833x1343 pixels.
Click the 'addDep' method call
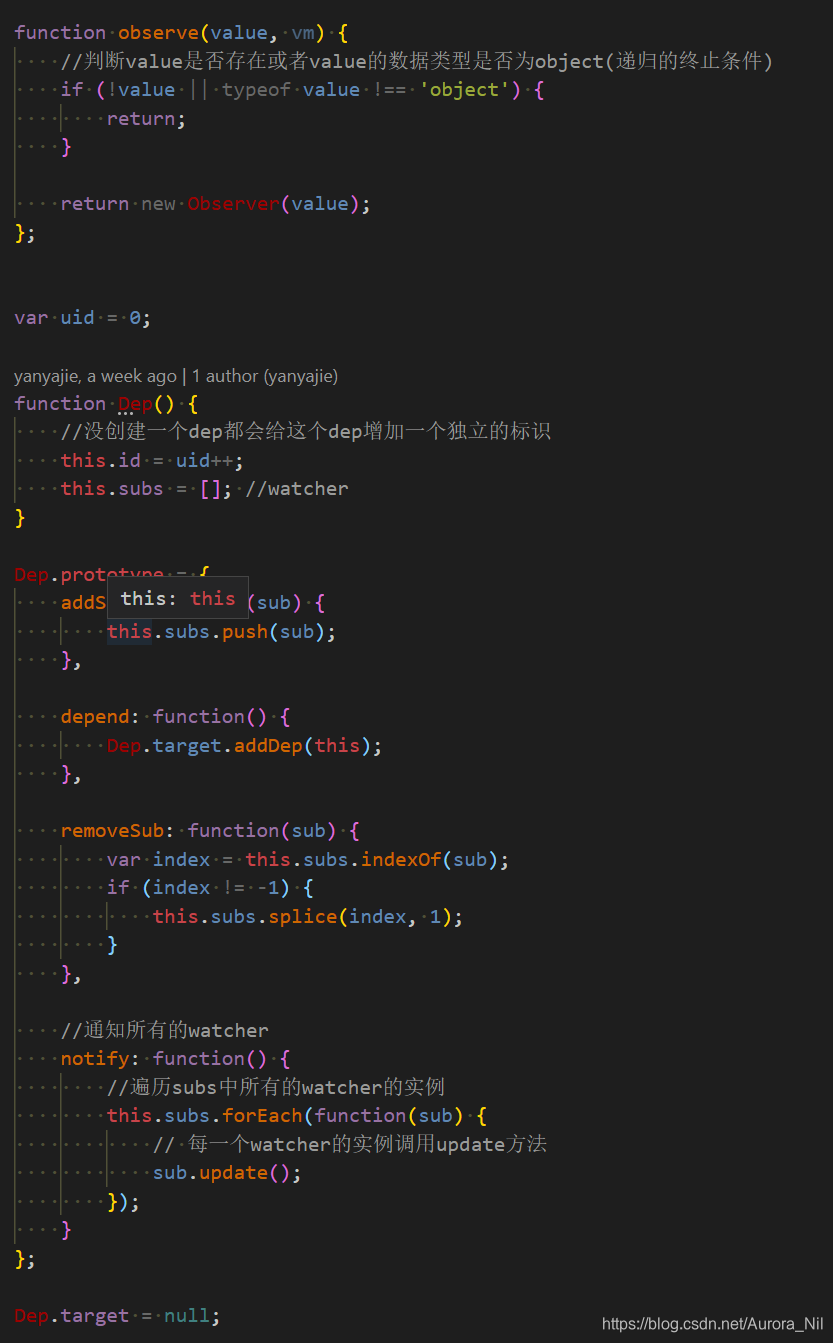tap(268, 745)
